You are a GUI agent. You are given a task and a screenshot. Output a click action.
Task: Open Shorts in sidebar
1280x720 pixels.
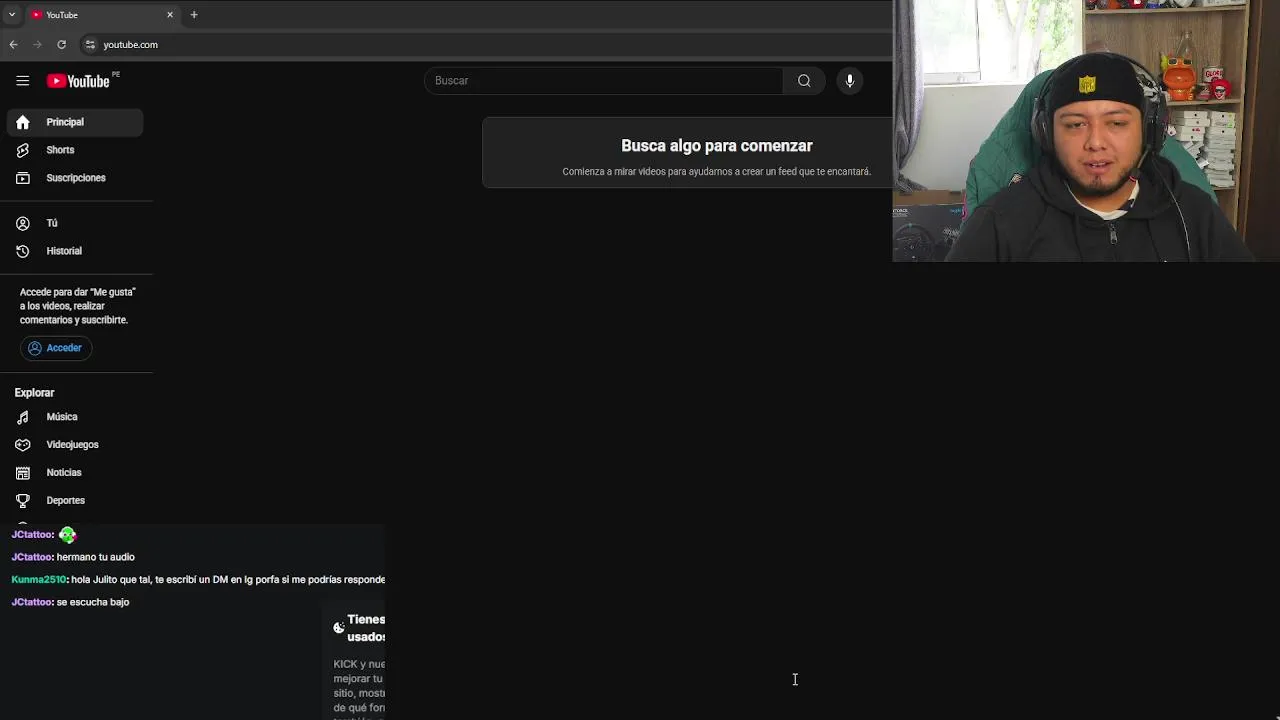tap(76, 150)
